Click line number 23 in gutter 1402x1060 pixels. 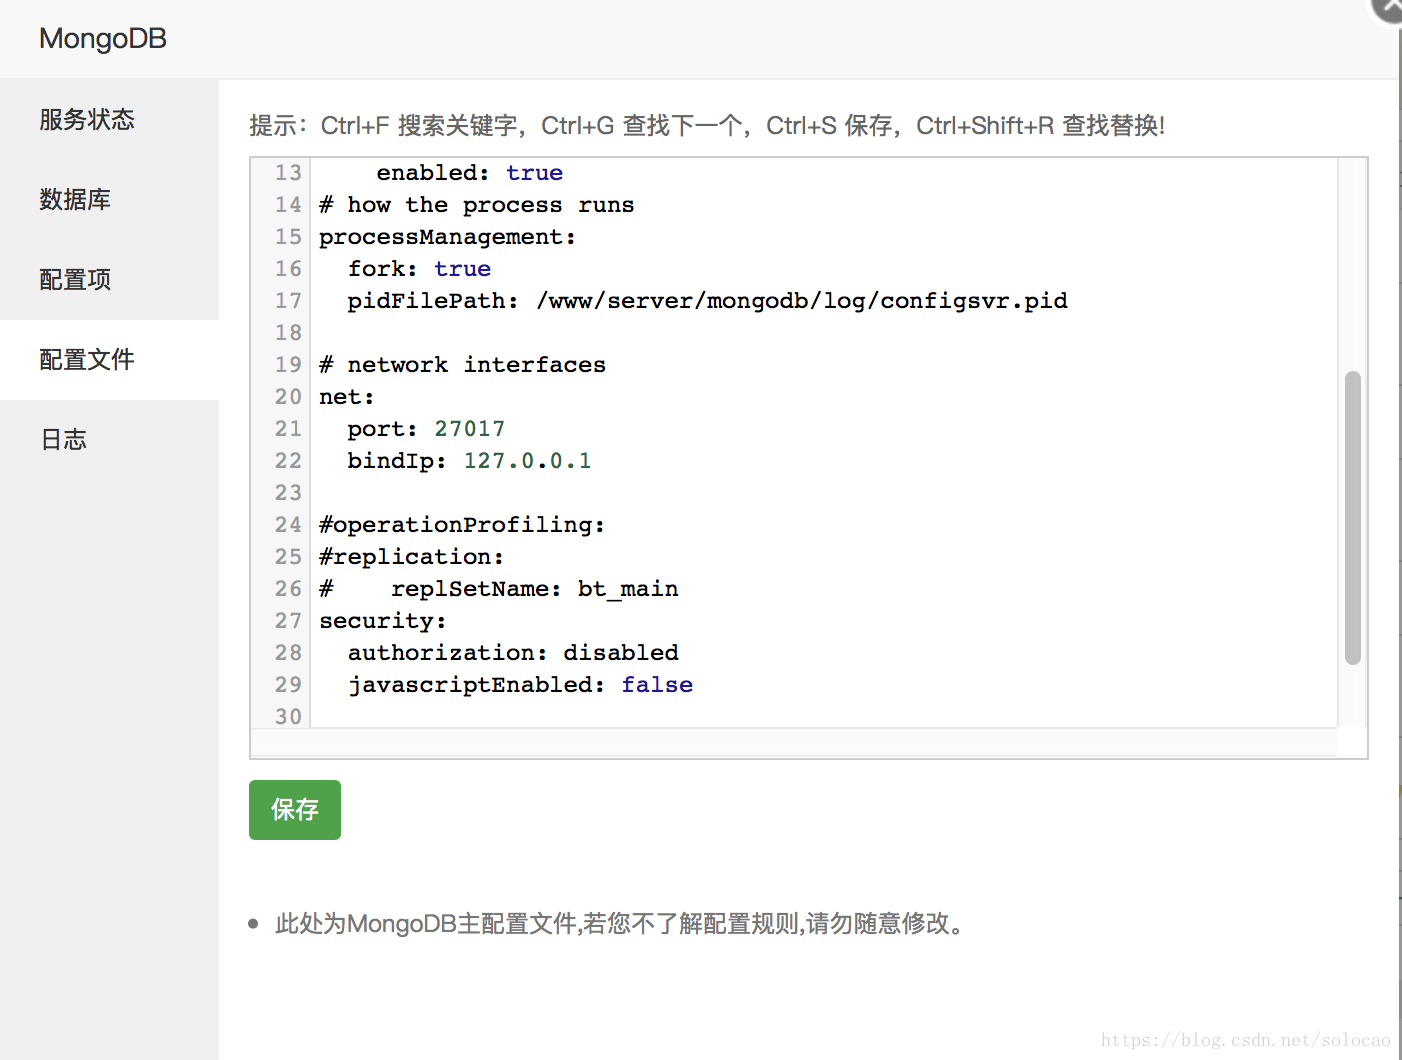[x=288, y=493]
